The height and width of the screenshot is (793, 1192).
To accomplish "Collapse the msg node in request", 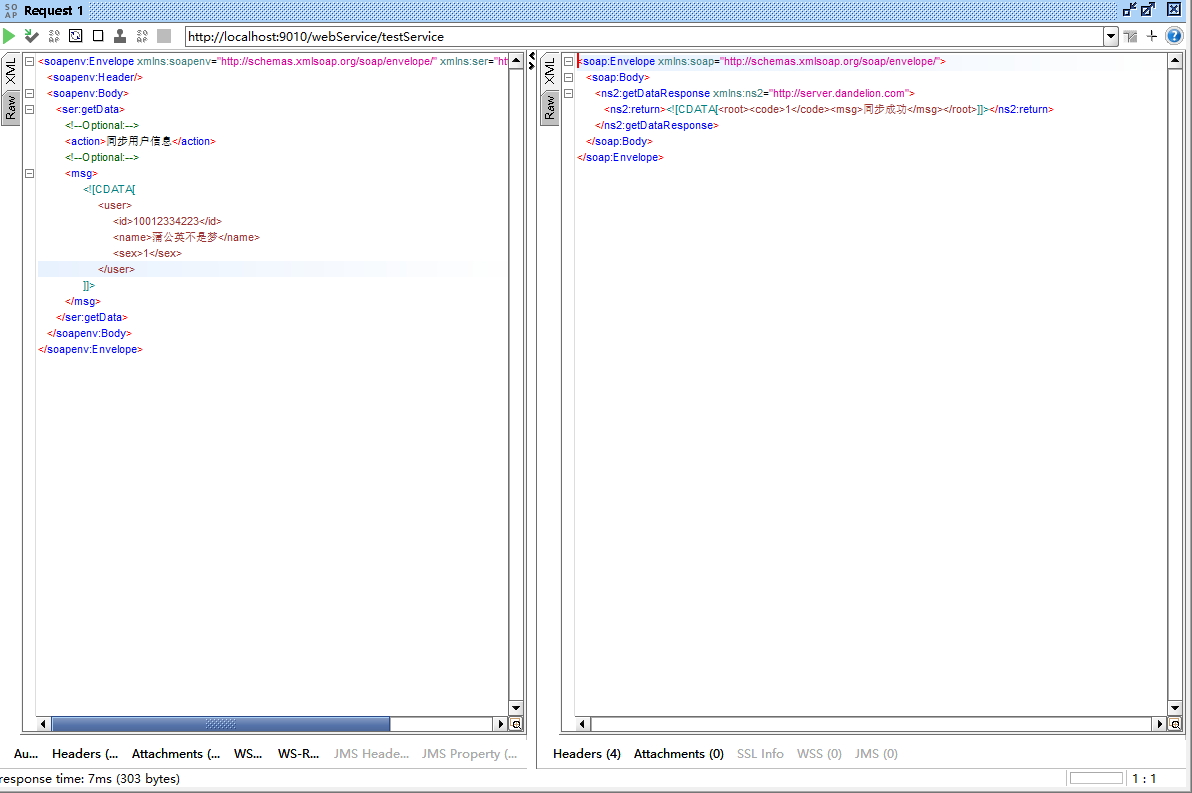I will pyautogui.click(x=30, y=173).
